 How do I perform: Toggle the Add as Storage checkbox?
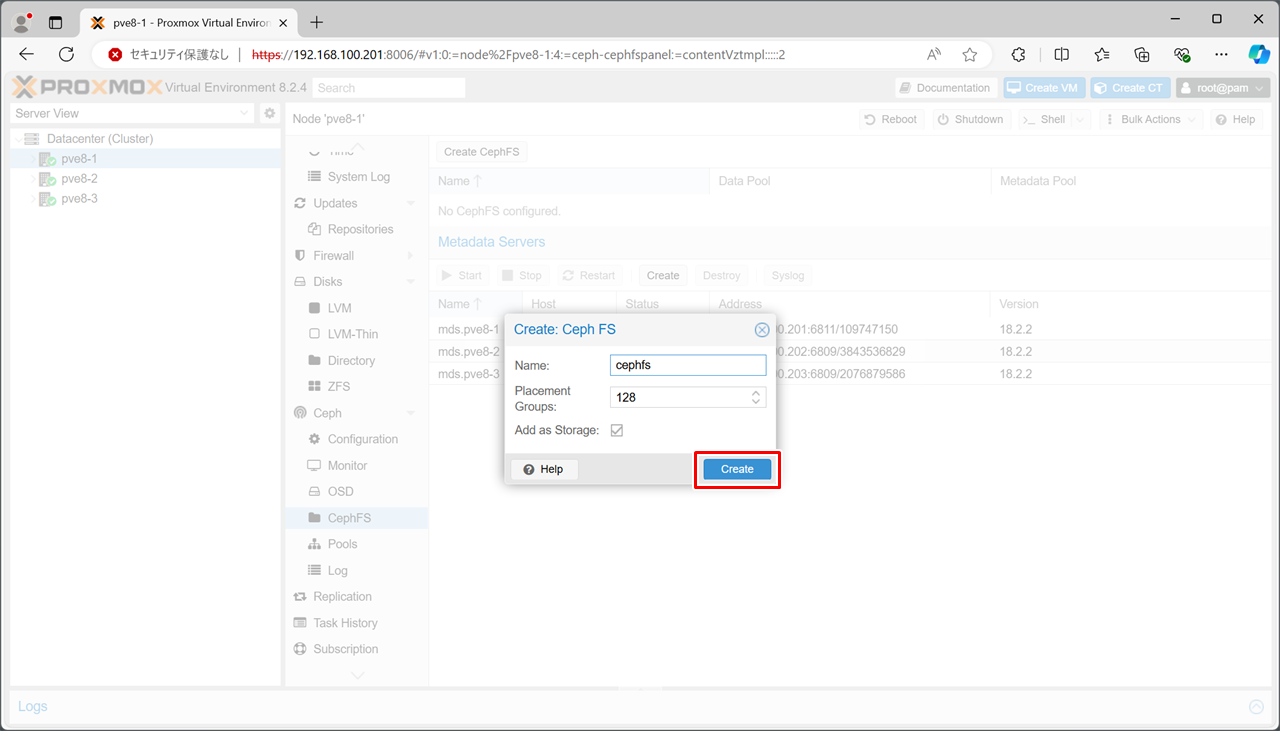[617, 430]
